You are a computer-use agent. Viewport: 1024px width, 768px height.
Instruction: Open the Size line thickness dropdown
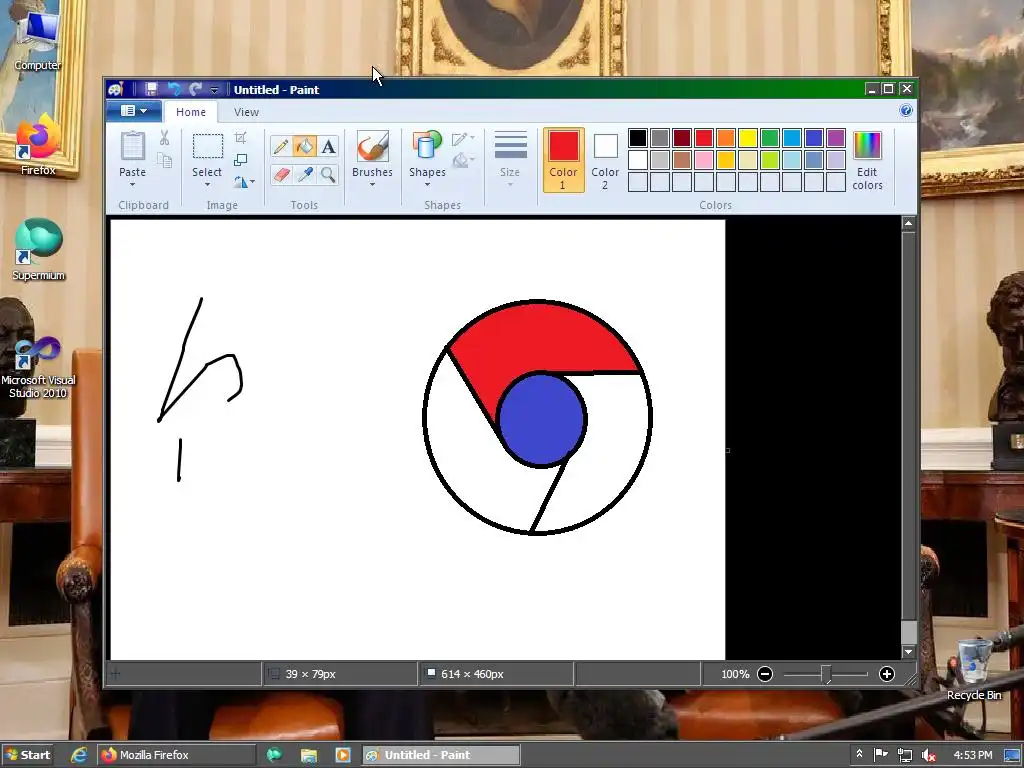[510, 159]
